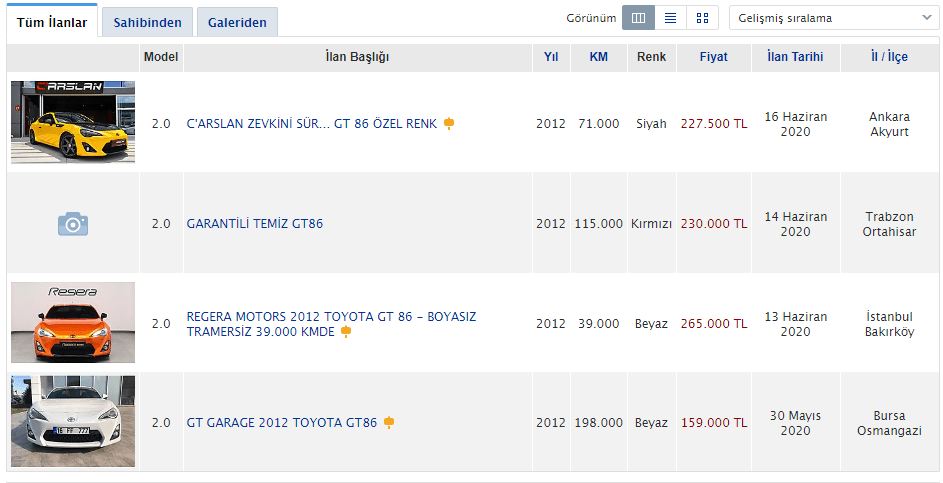Click the 115.000 mileage value
The image size is (943, 483).
(598, 224)
